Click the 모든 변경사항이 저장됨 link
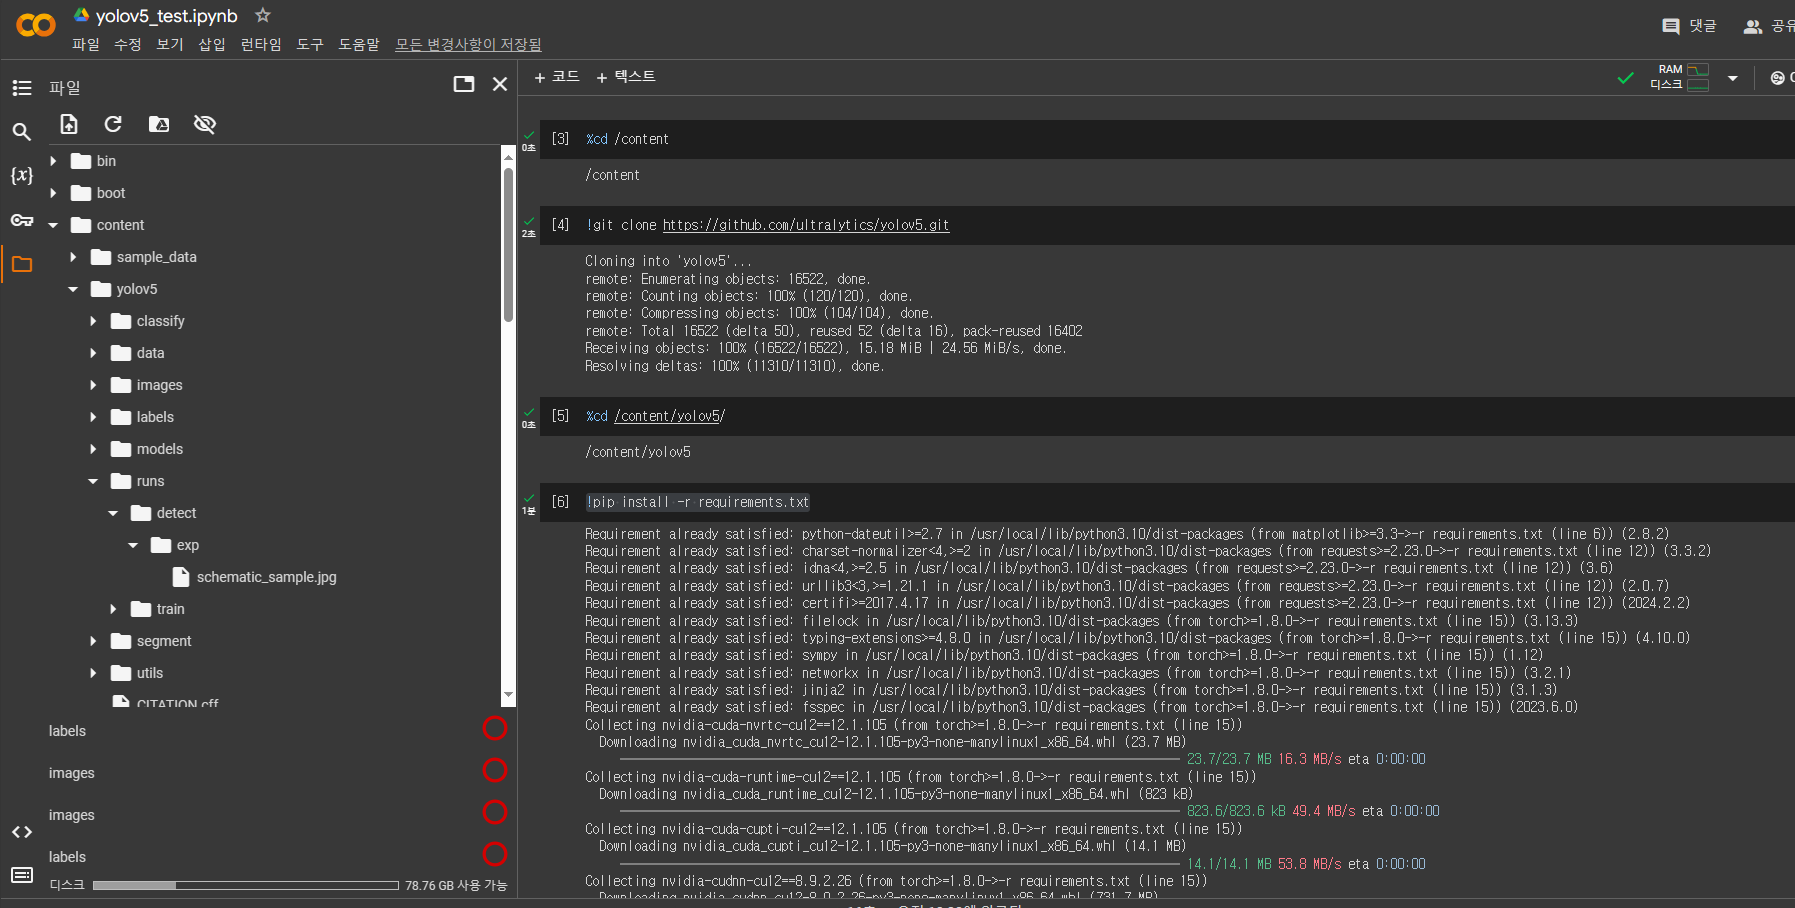Viewport: 1795px width, 908px height. coord(468,44)
